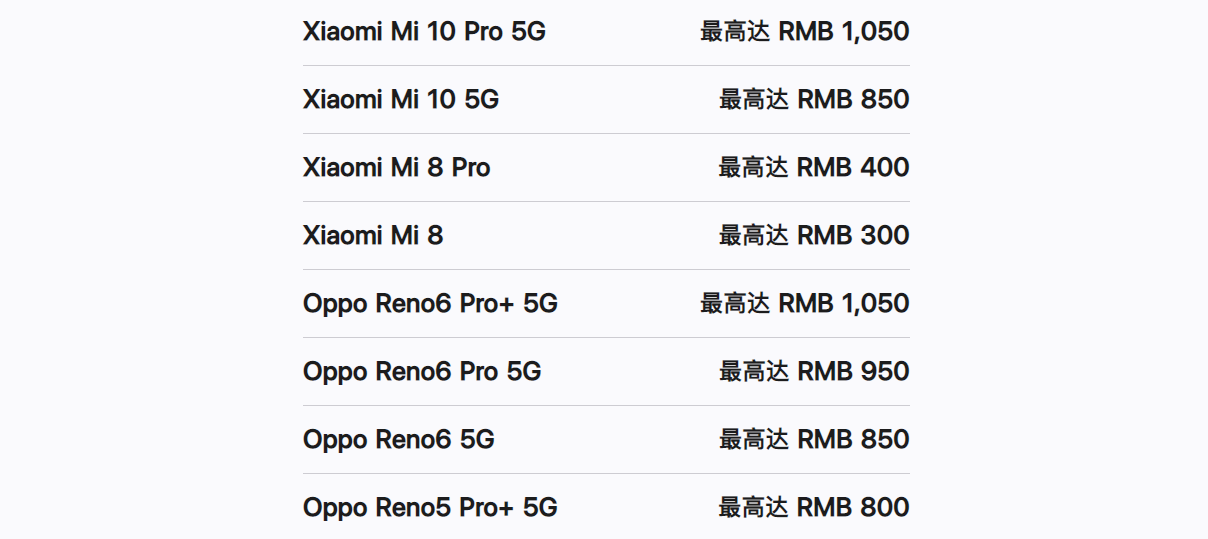
Task: Click the Oppo Reno6 Pro 5G model name
Action: point(422,372)
